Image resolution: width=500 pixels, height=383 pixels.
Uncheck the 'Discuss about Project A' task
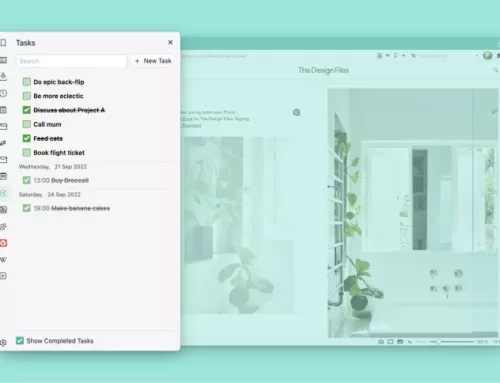pyautogui.click(x=27, y=110)
